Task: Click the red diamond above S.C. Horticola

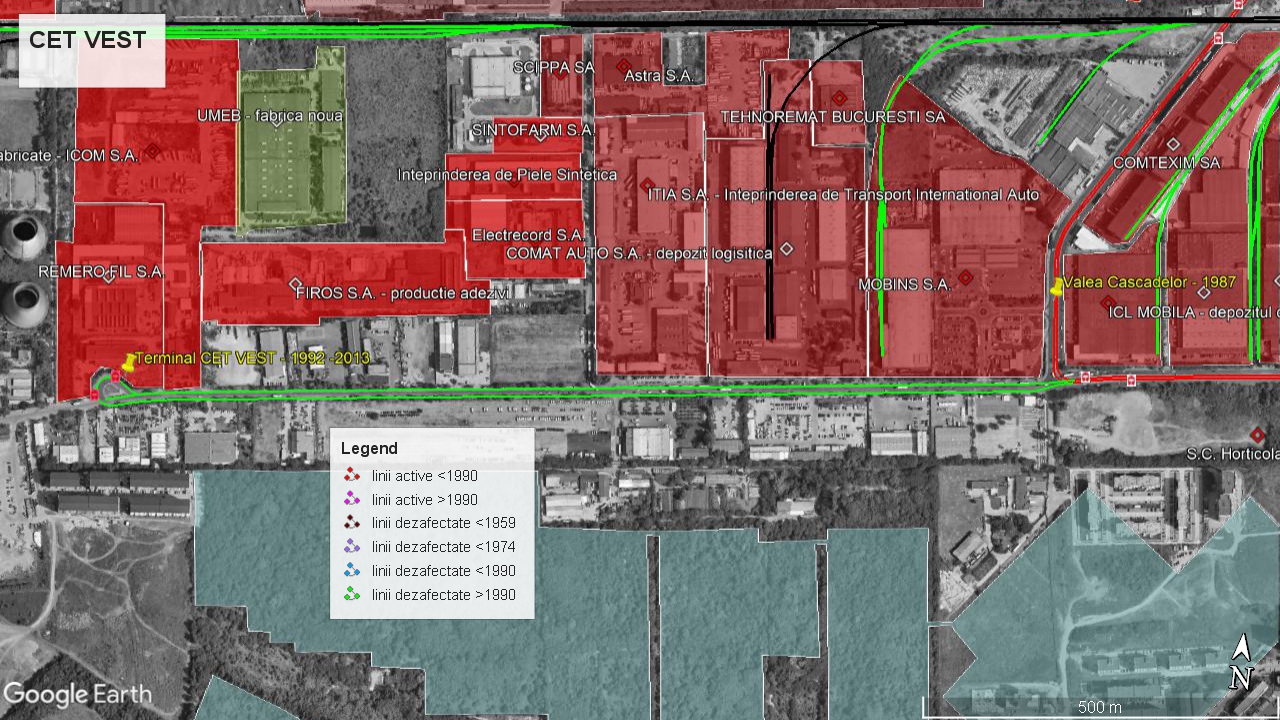Action: [x=1257, y=434]
